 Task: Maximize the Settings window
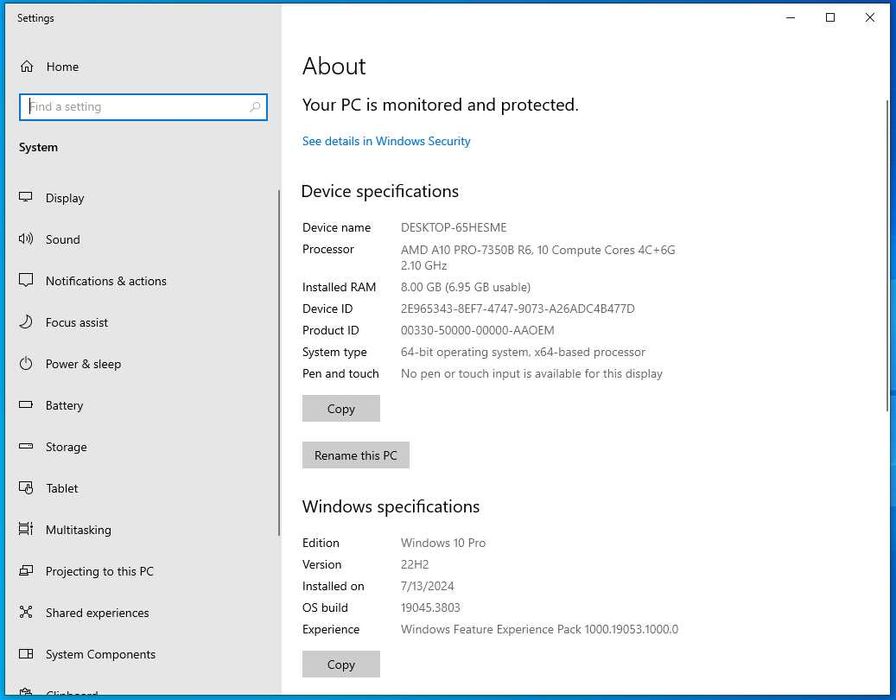[830, 18]
